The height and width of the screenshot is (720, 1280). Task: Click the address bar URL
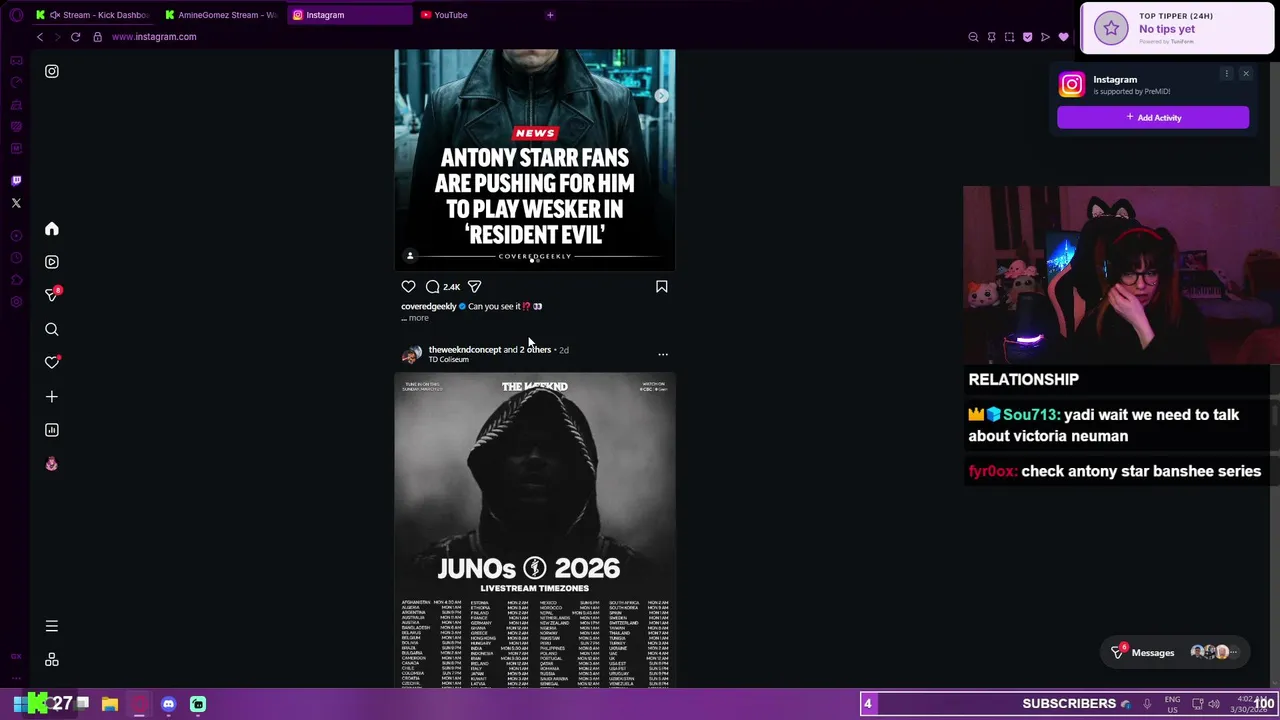pos(154,37)
